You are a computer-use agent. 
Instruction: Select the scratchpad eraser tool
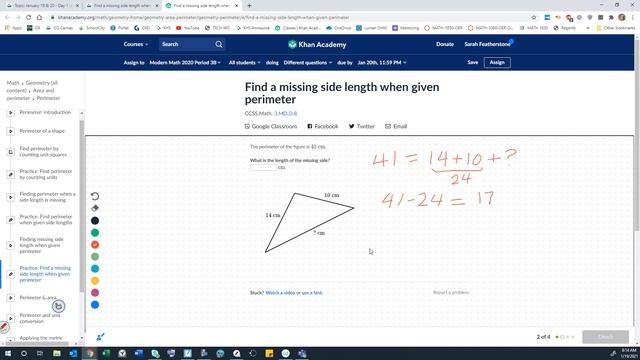95,208
